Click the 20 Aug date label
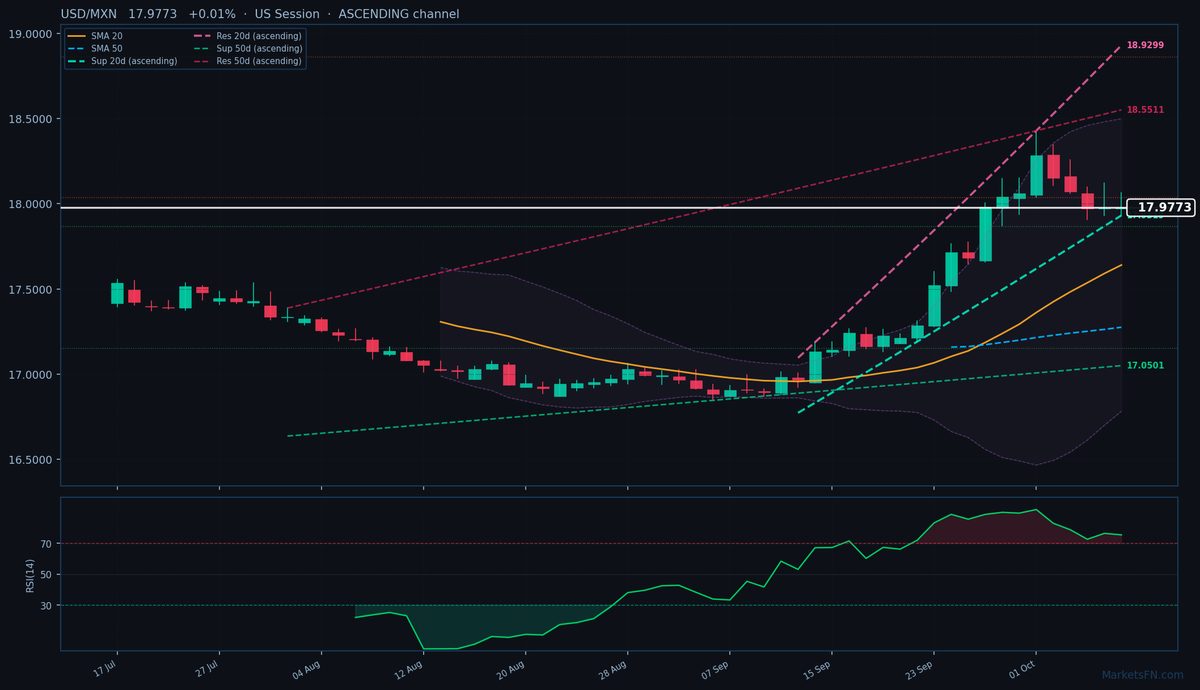Image resolution: width=1200 pixels, height=690 pixels. click(x=513, y=667)
